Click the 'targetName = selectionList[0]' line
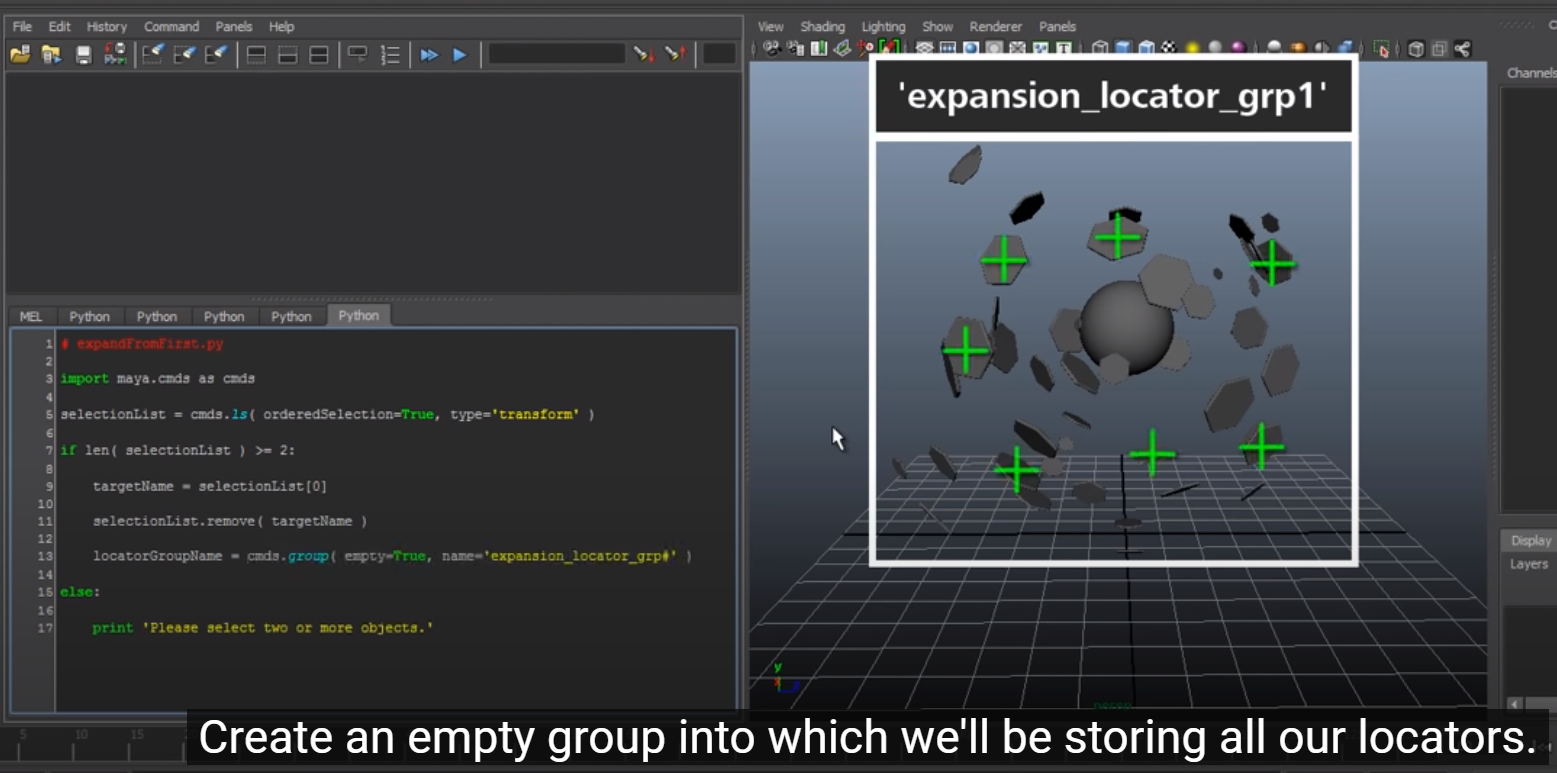The width and height of the screenshot is (1557, 773). click(x=210, y=486)
